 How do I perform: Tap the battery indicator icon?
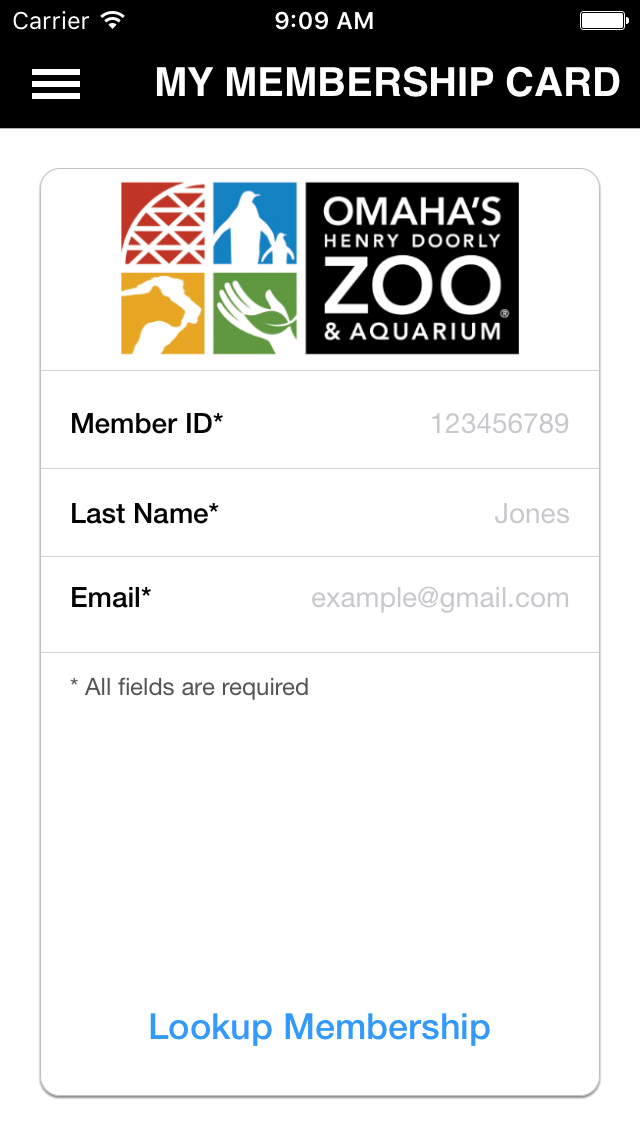click(x=602, y=20)
